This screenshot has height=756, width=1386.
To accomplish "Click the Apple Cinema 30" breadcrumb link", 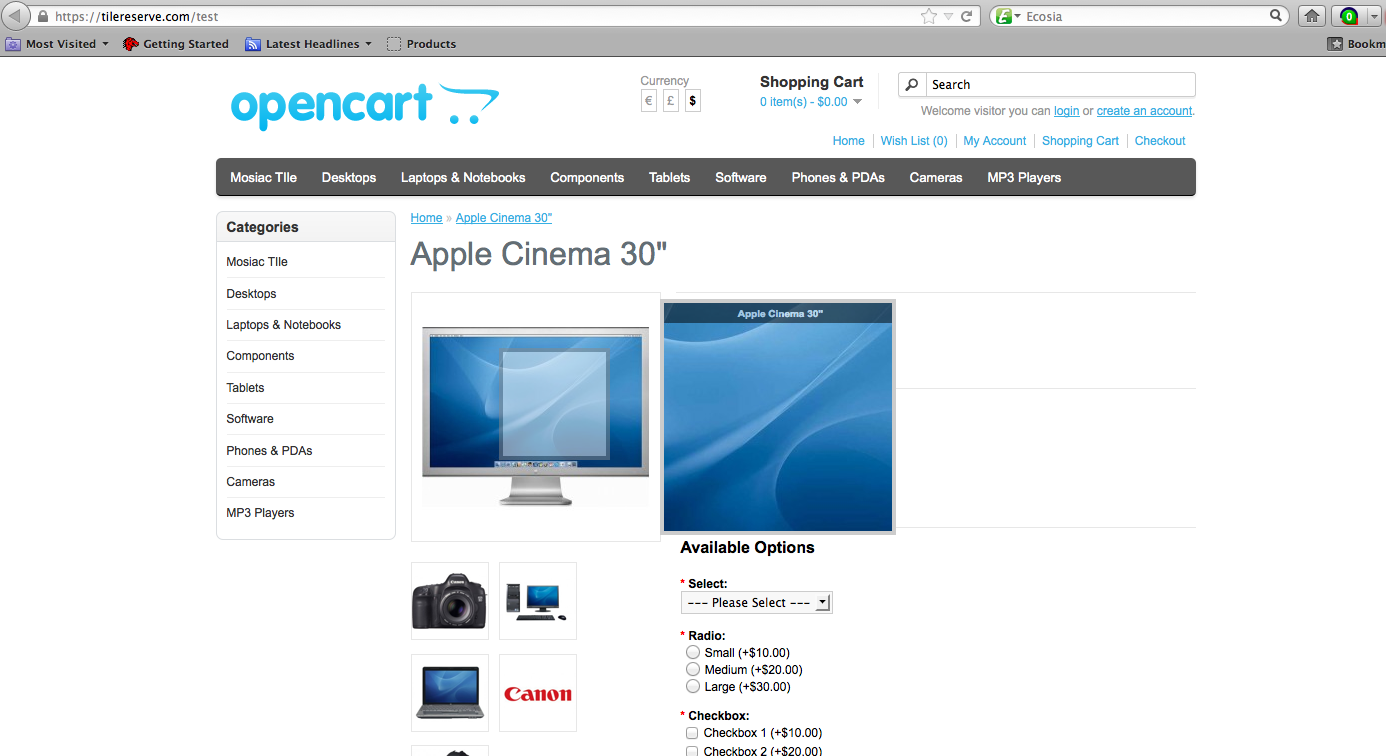I will pos(504,218).
